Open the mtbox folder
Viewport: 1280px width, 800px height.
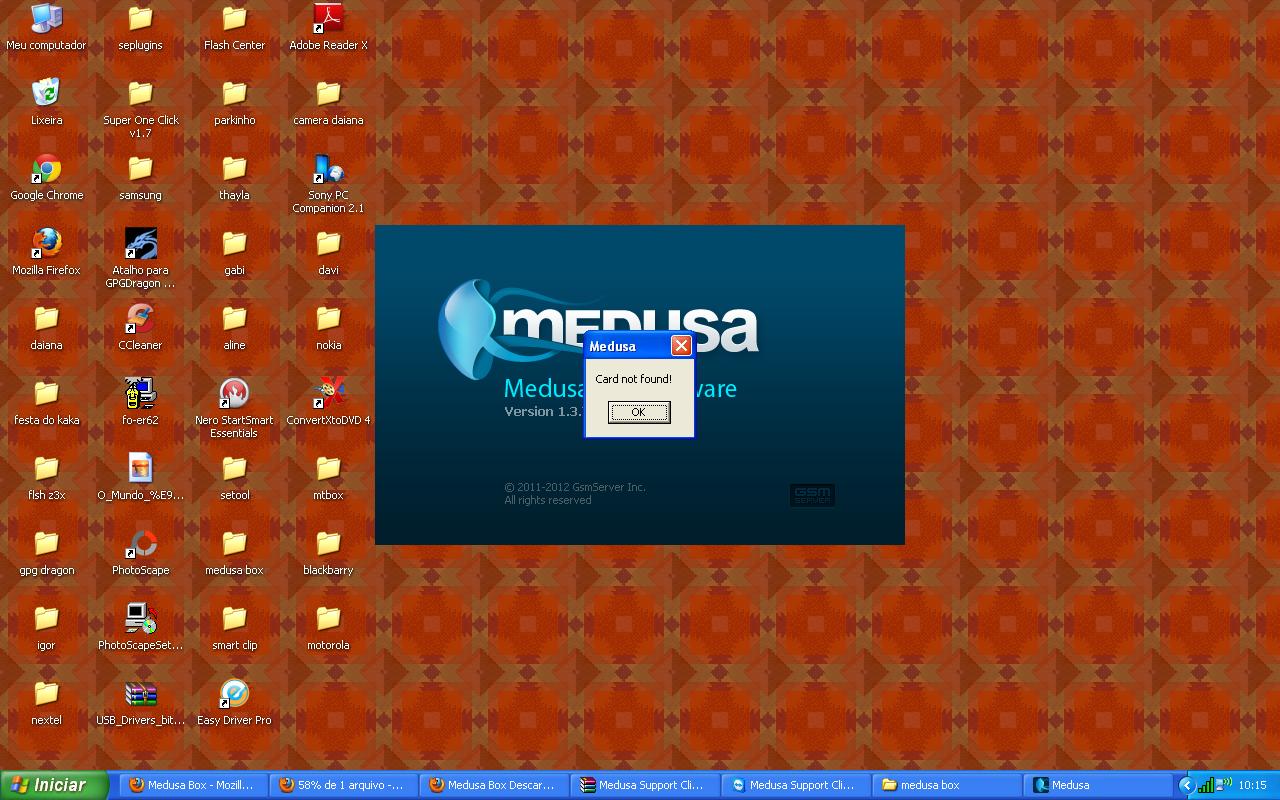point(328,468)
